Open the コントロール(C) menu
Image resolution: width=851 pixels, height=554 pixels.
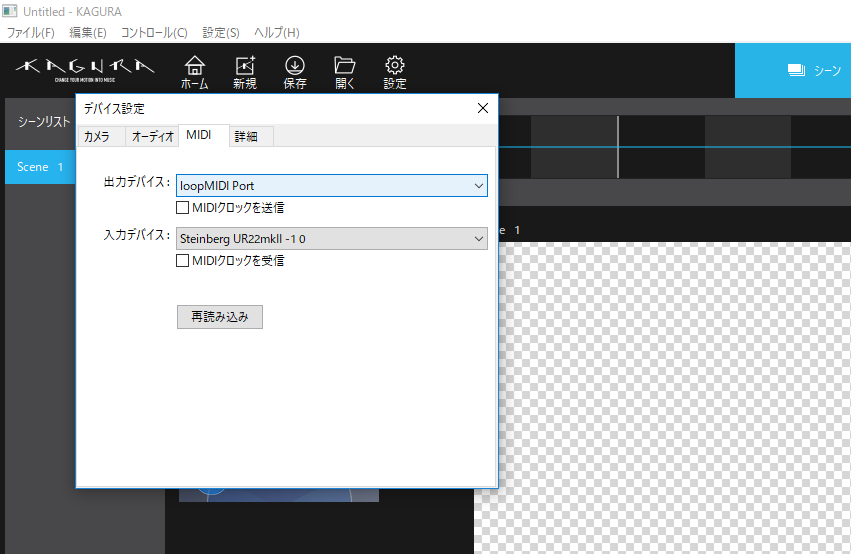[154, 33]
